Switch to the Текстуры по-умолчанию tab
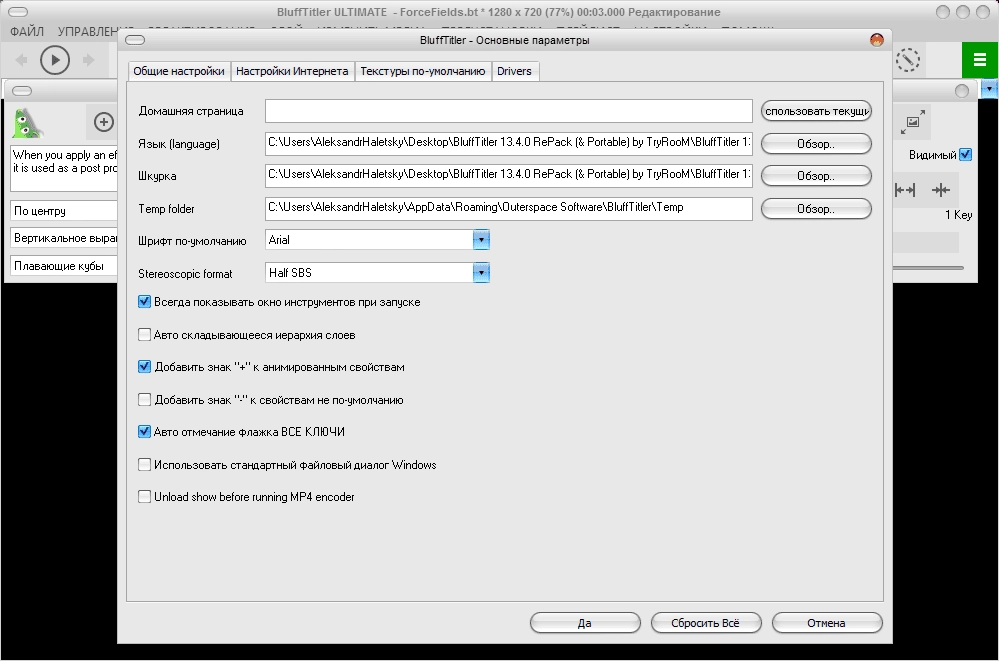 (422, 71)
